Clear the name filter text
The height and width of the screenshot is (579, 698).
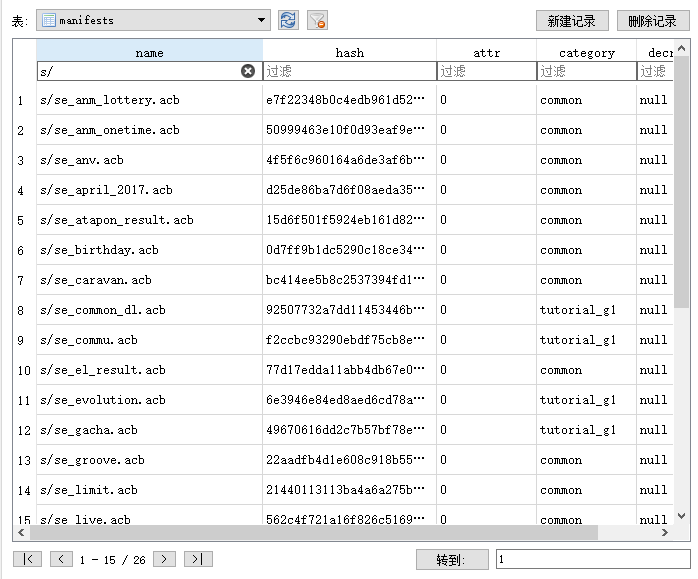click(x=248, y=71)
